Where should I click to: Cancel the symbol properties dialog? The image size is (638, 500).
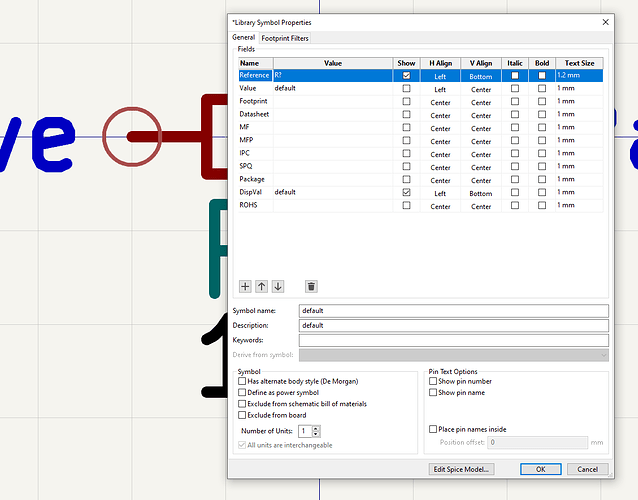click(588, 469)
